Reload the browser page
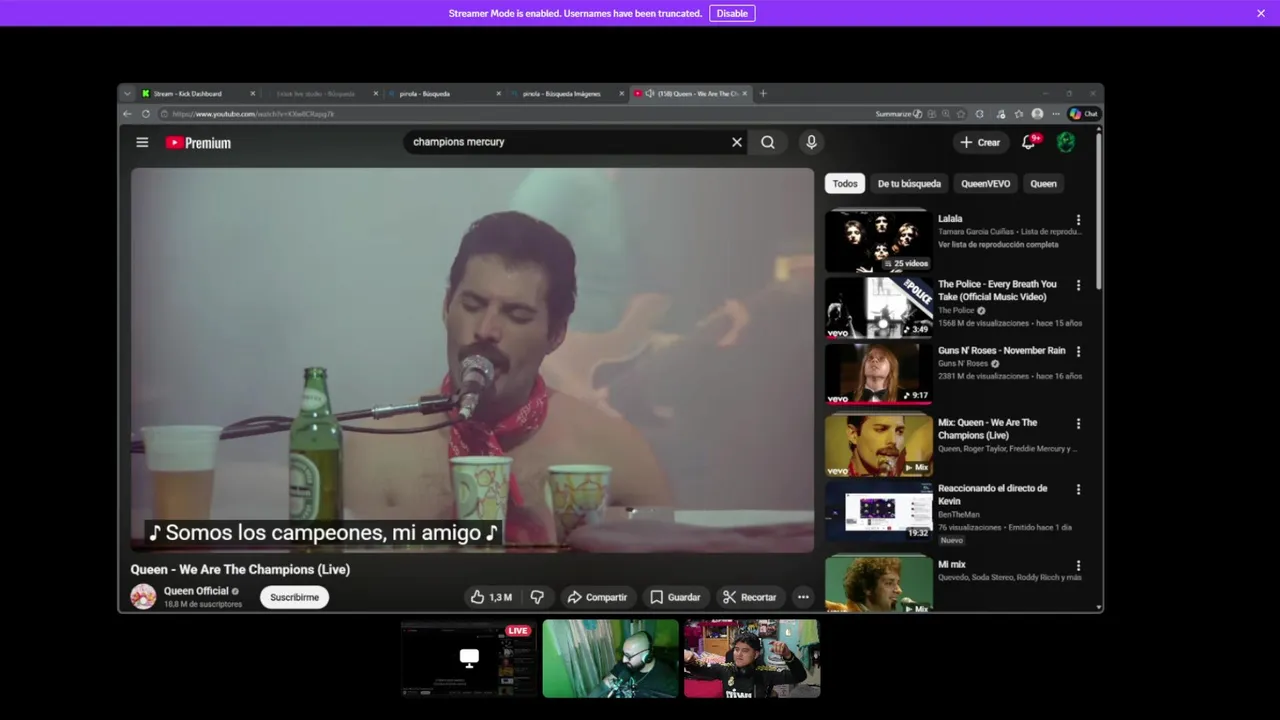 [x=145, y=114]
